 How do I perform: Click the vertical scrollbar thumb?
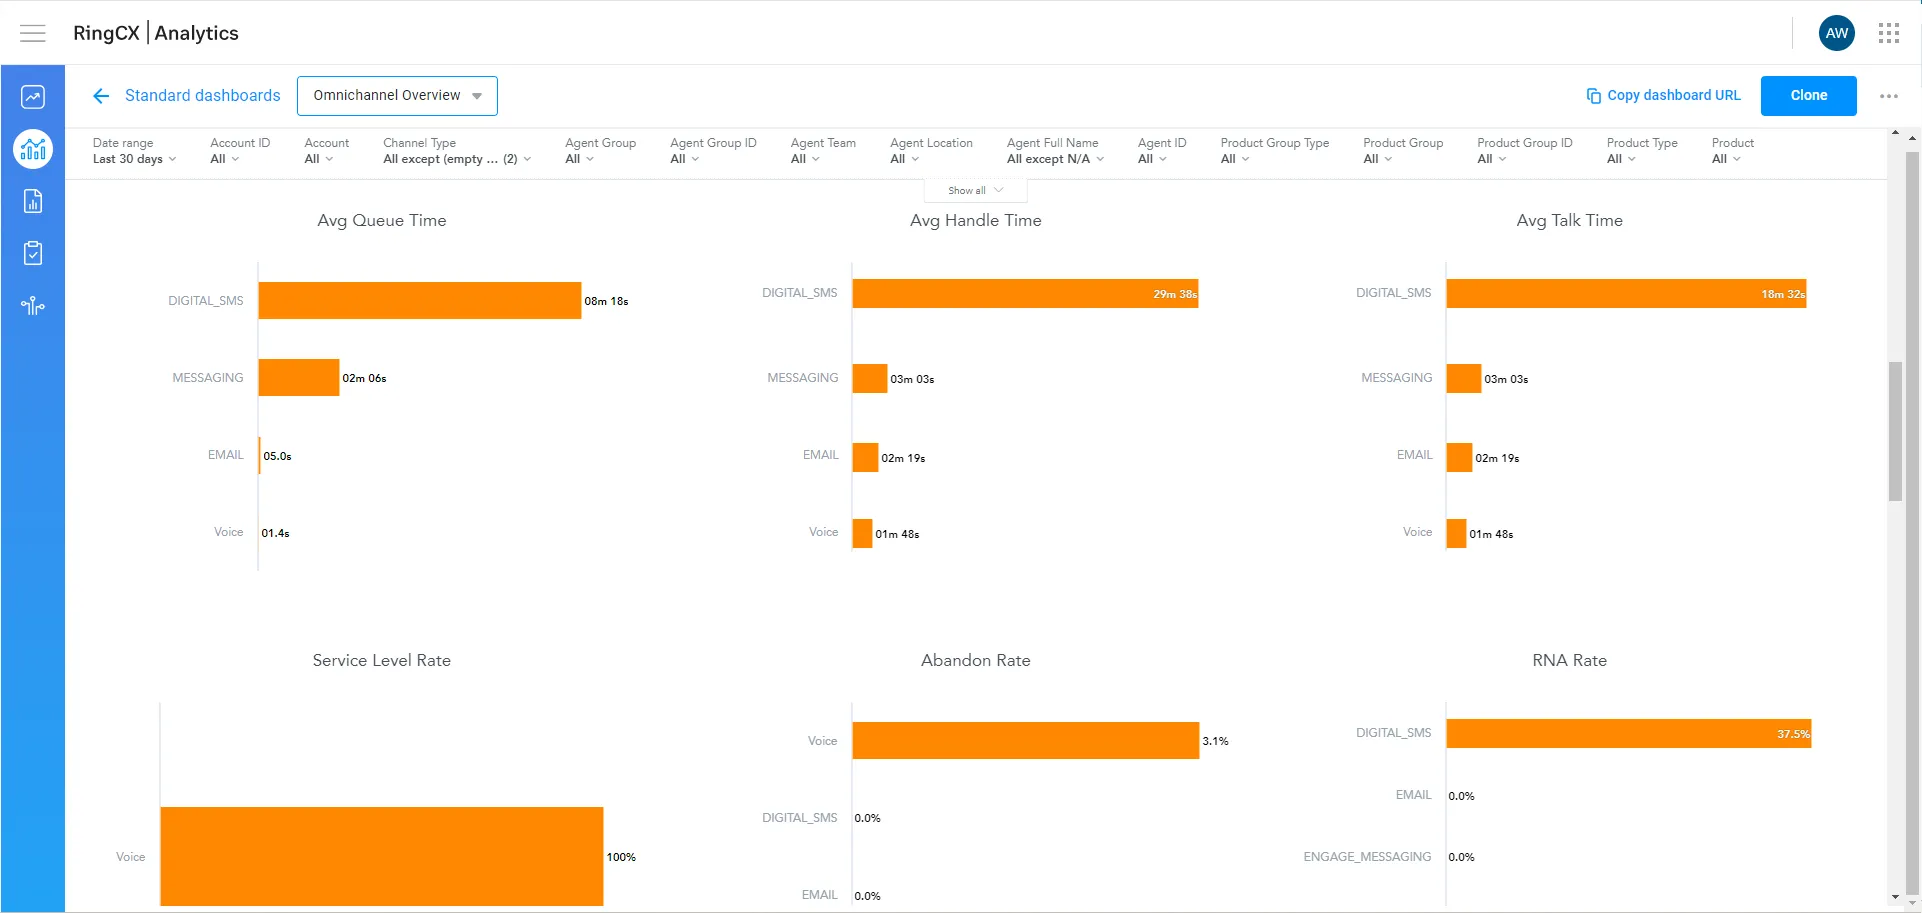(1895, 430)
